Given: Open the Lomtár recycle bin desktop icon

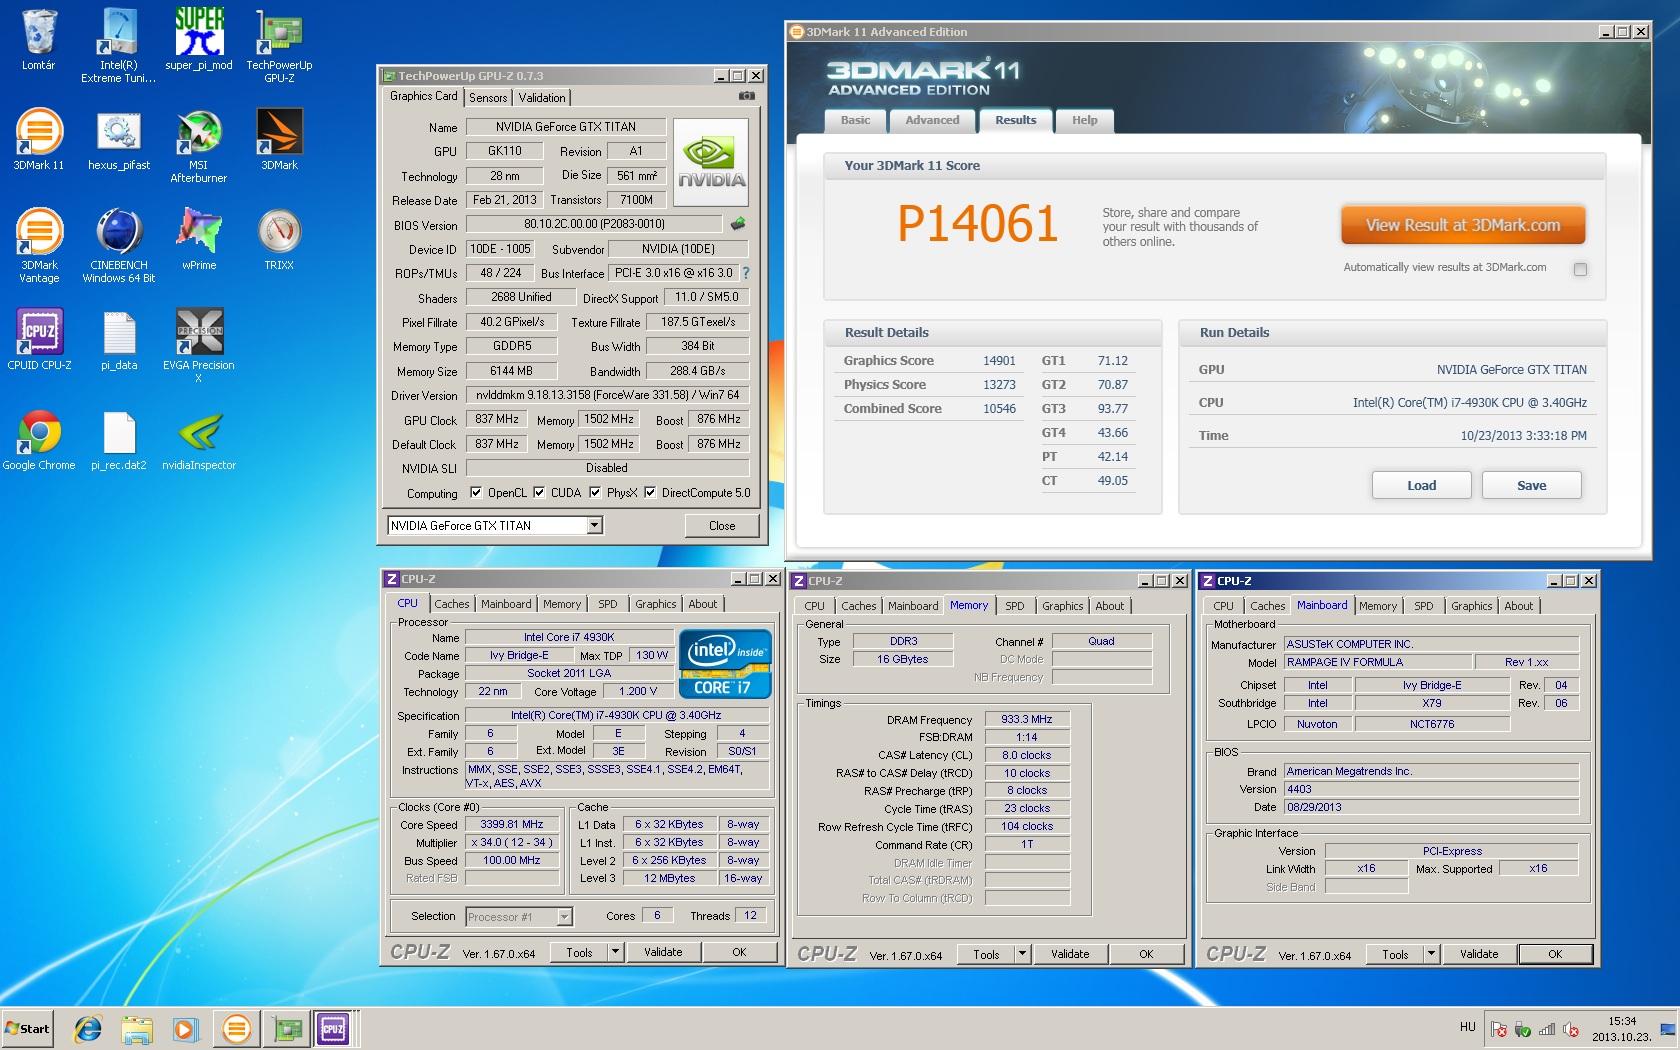Looking at the screenshot, I should [x=39, y=40].
